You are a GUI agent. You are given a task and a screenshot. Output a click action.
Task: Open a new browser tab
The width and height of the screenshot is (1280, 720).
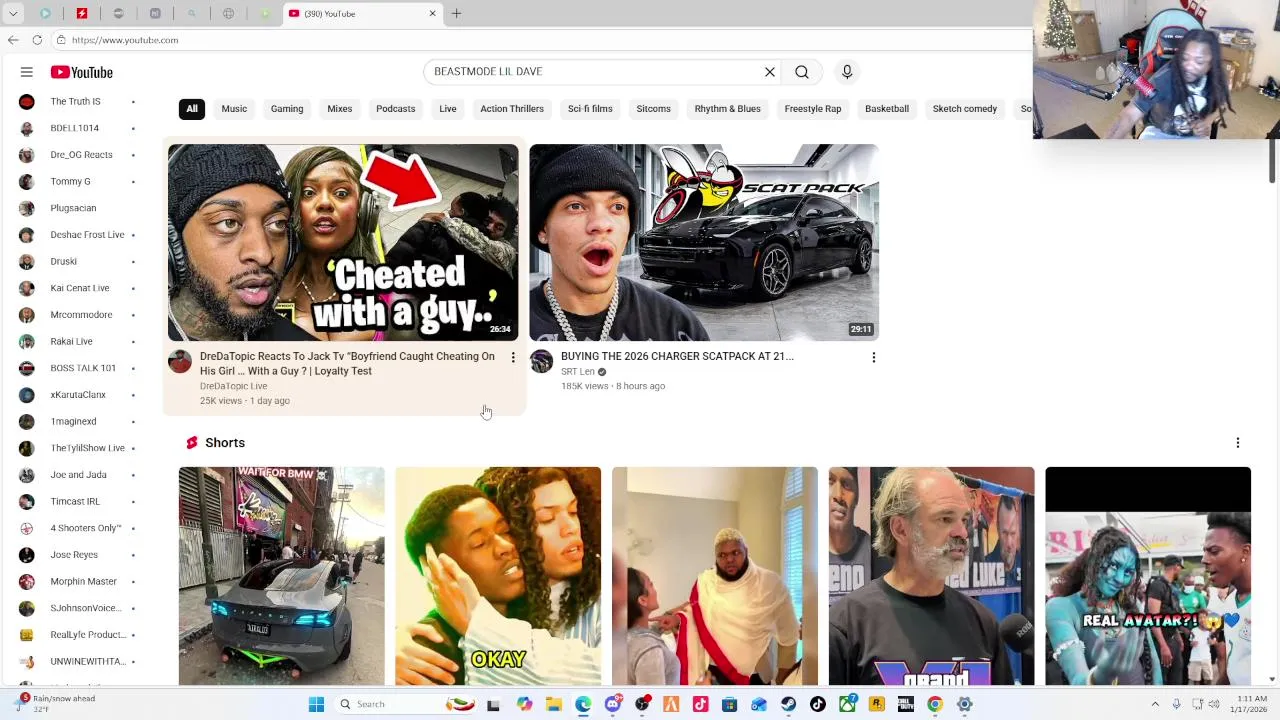(456, 13)
